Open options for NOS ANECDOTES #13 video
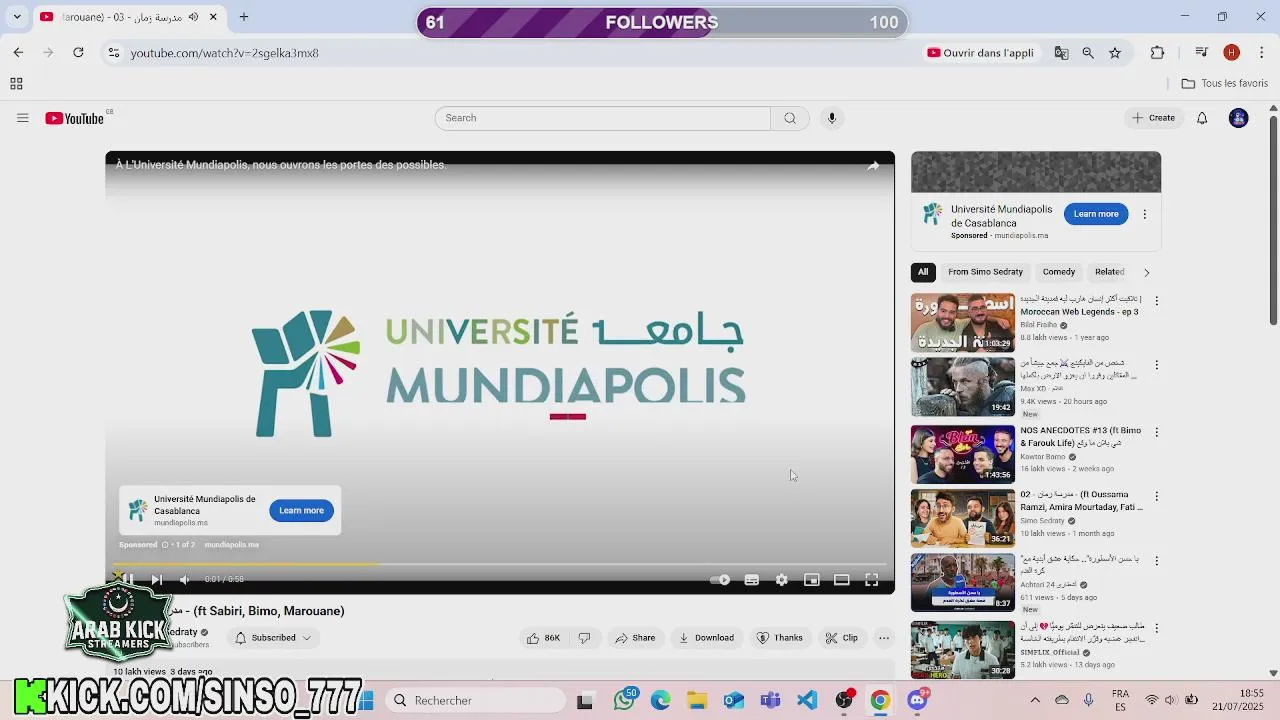Viewport: 1280px width, 720px height. point(1156,432)
